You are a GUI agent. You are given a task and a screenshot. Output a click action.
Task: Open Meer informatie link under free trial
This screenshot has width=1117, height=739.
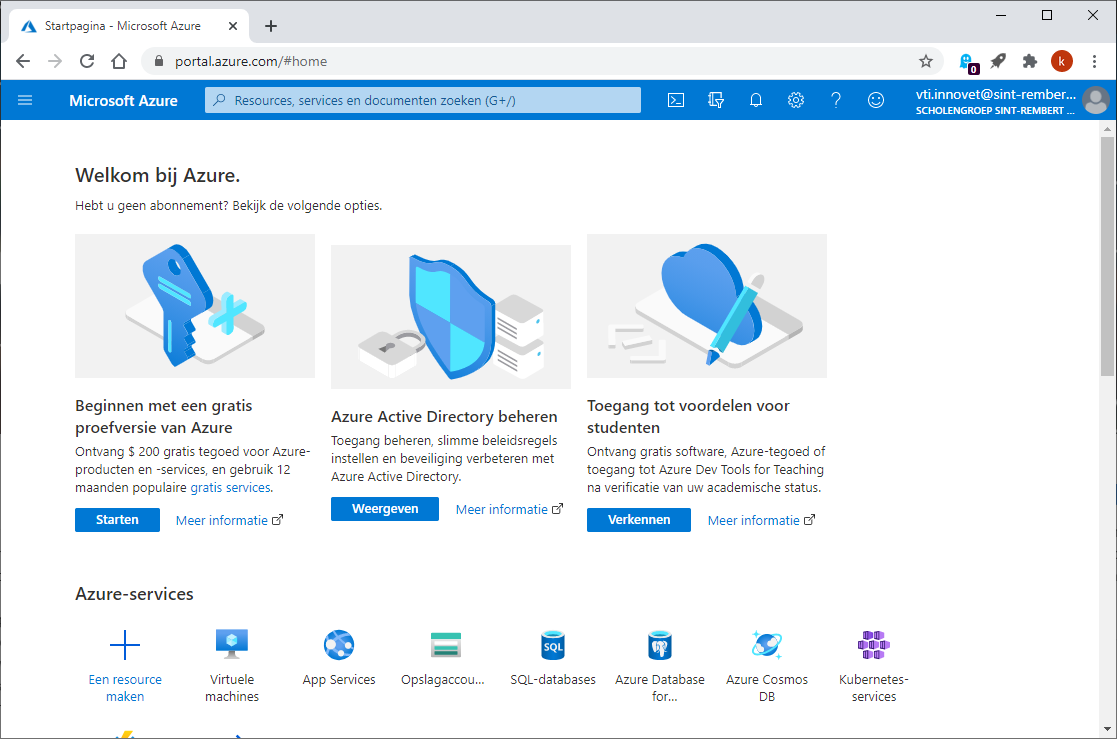click(229, 520)
